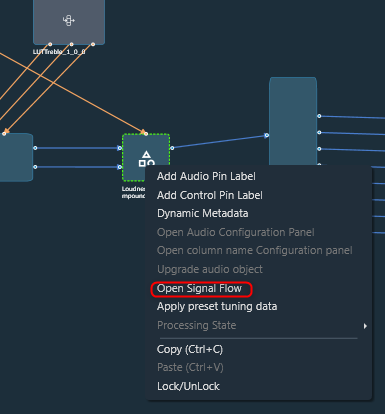Click the top output pin of the tall right block
Viewport: 385px width, 414px height.
point(319,116)
